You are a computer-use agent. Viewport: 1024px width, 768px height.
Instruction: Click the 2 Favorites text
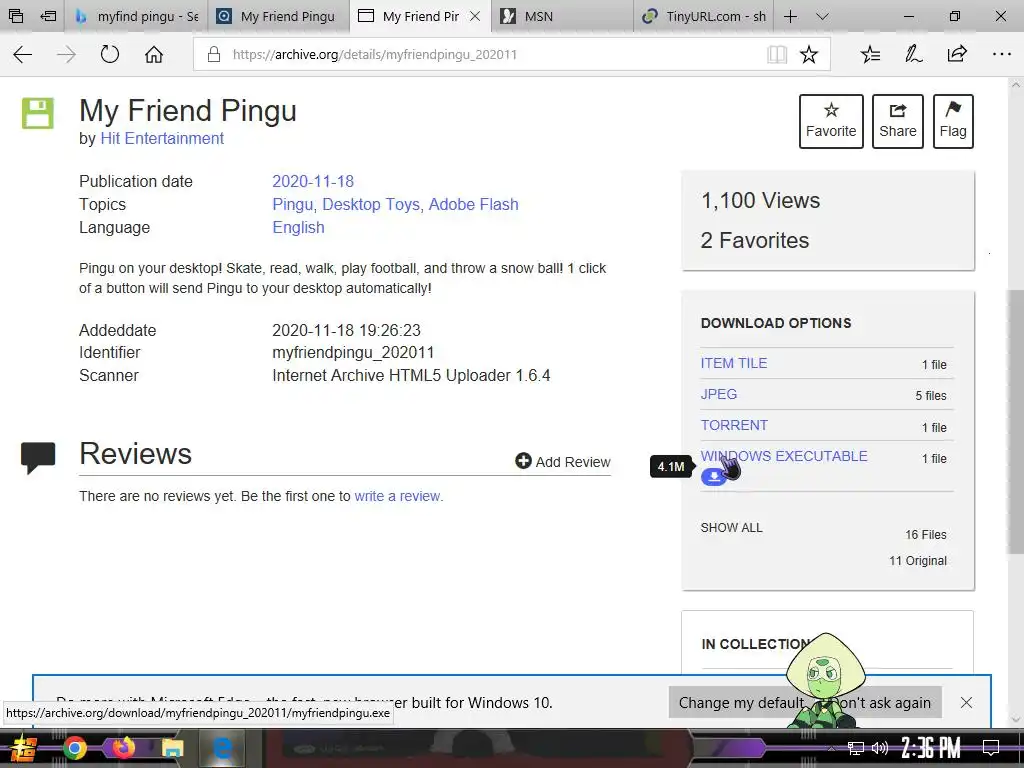point(755,240)
